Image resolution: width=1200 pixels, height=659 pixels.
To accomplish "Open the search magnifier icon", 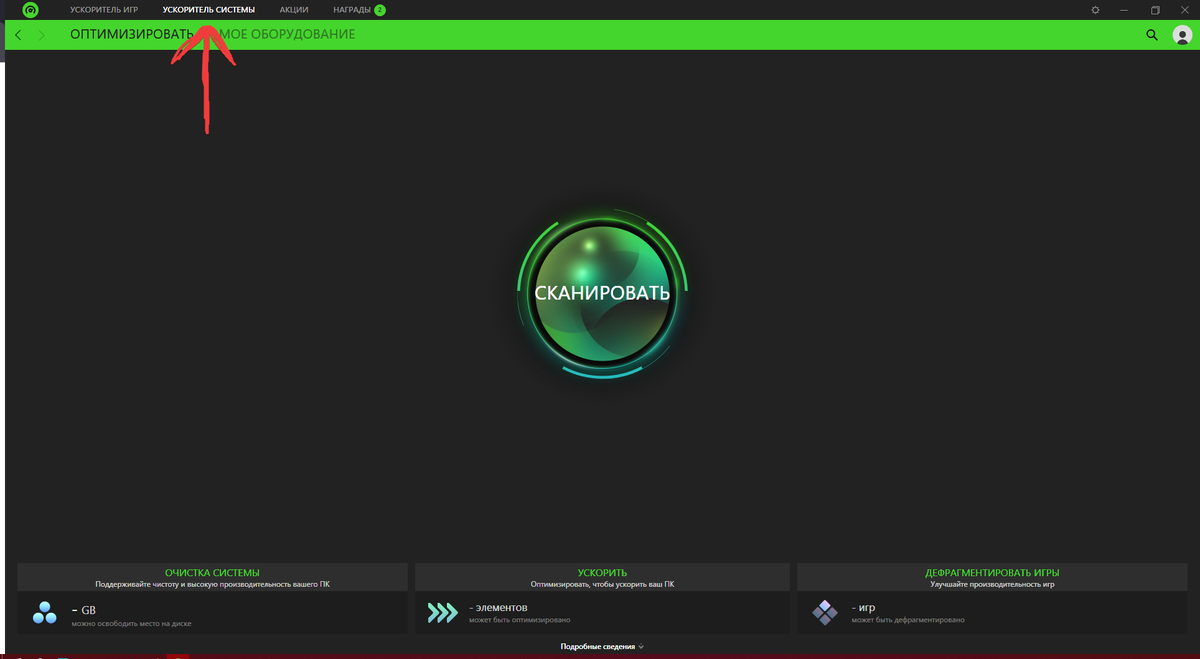I will point(1151,35).
